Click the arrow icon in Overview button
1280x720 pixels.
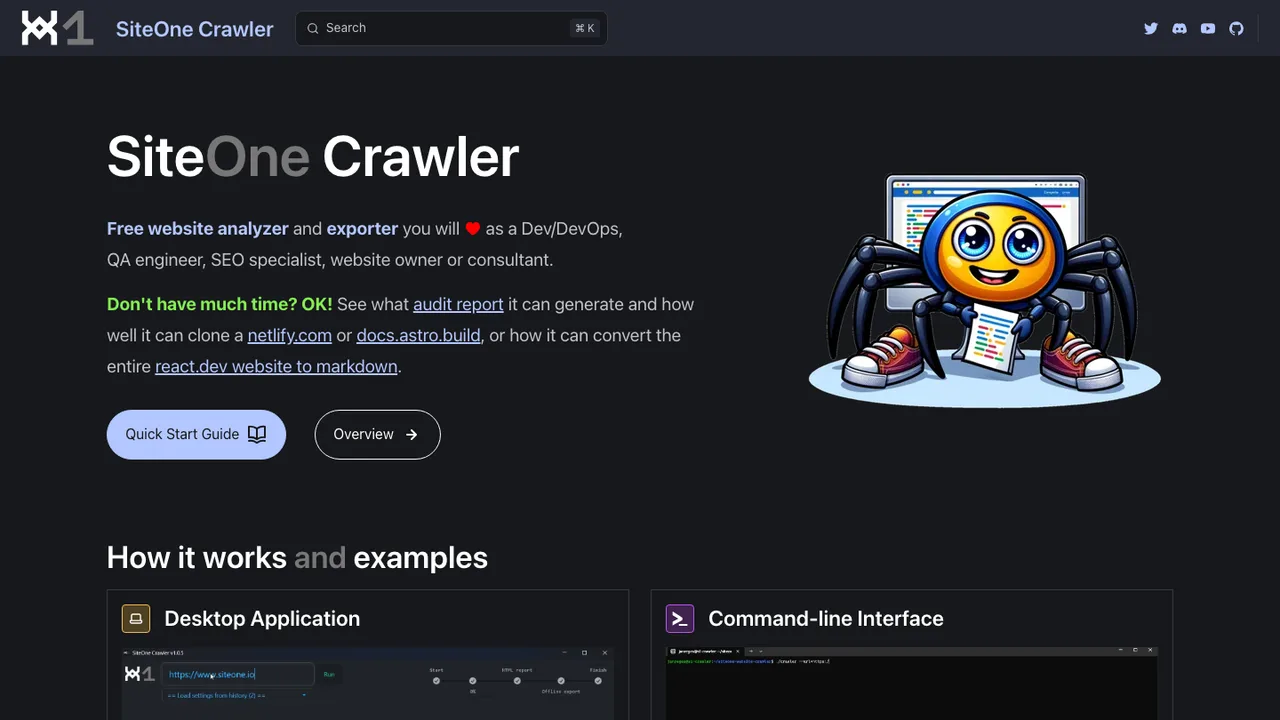412,434
